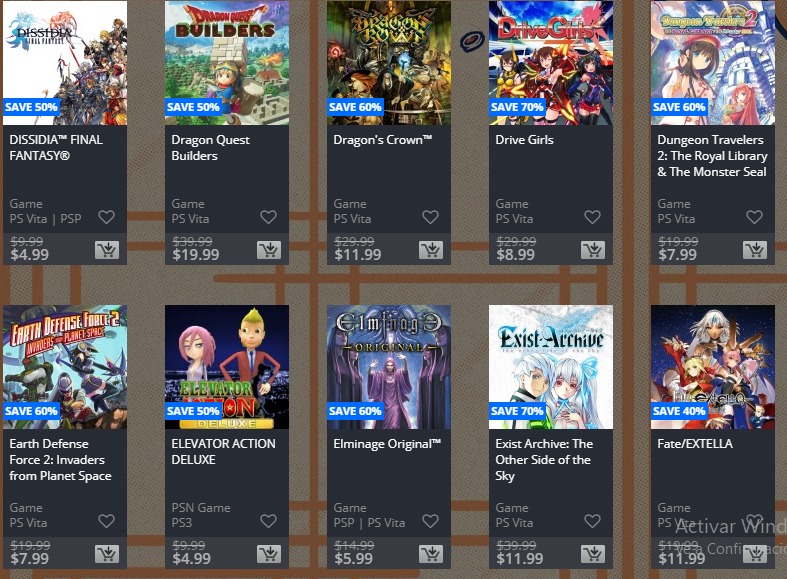Open Earth Defense Force 2 cover thumbnail
Viewport: 787px width, 579px height.
(x=65, y=367)
